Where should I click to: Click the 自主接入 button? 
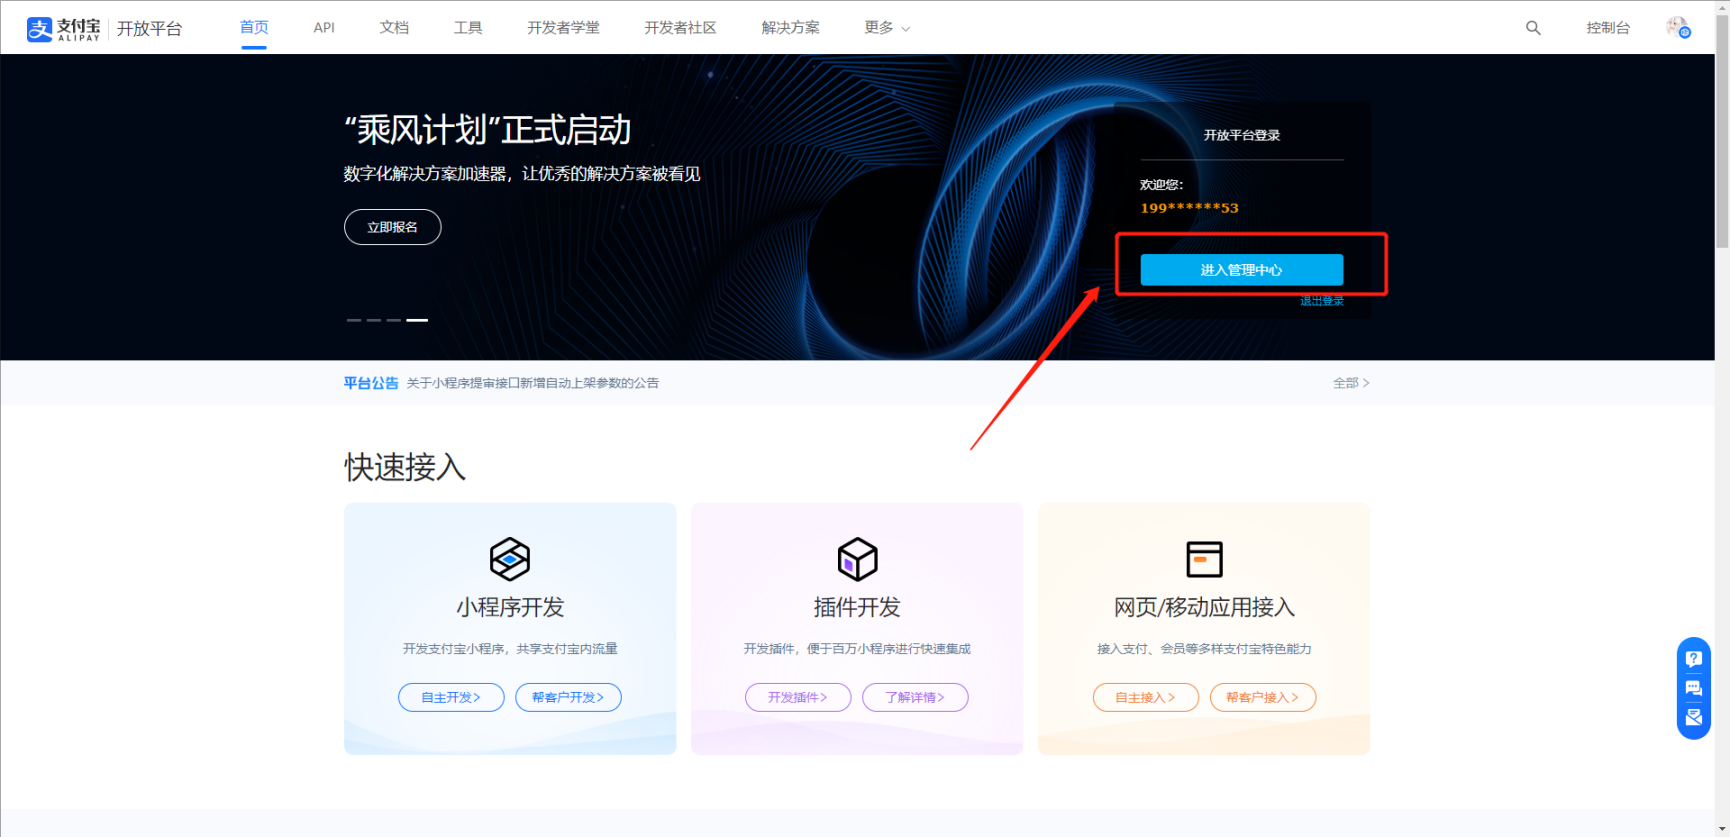(x=1145, y=697)
